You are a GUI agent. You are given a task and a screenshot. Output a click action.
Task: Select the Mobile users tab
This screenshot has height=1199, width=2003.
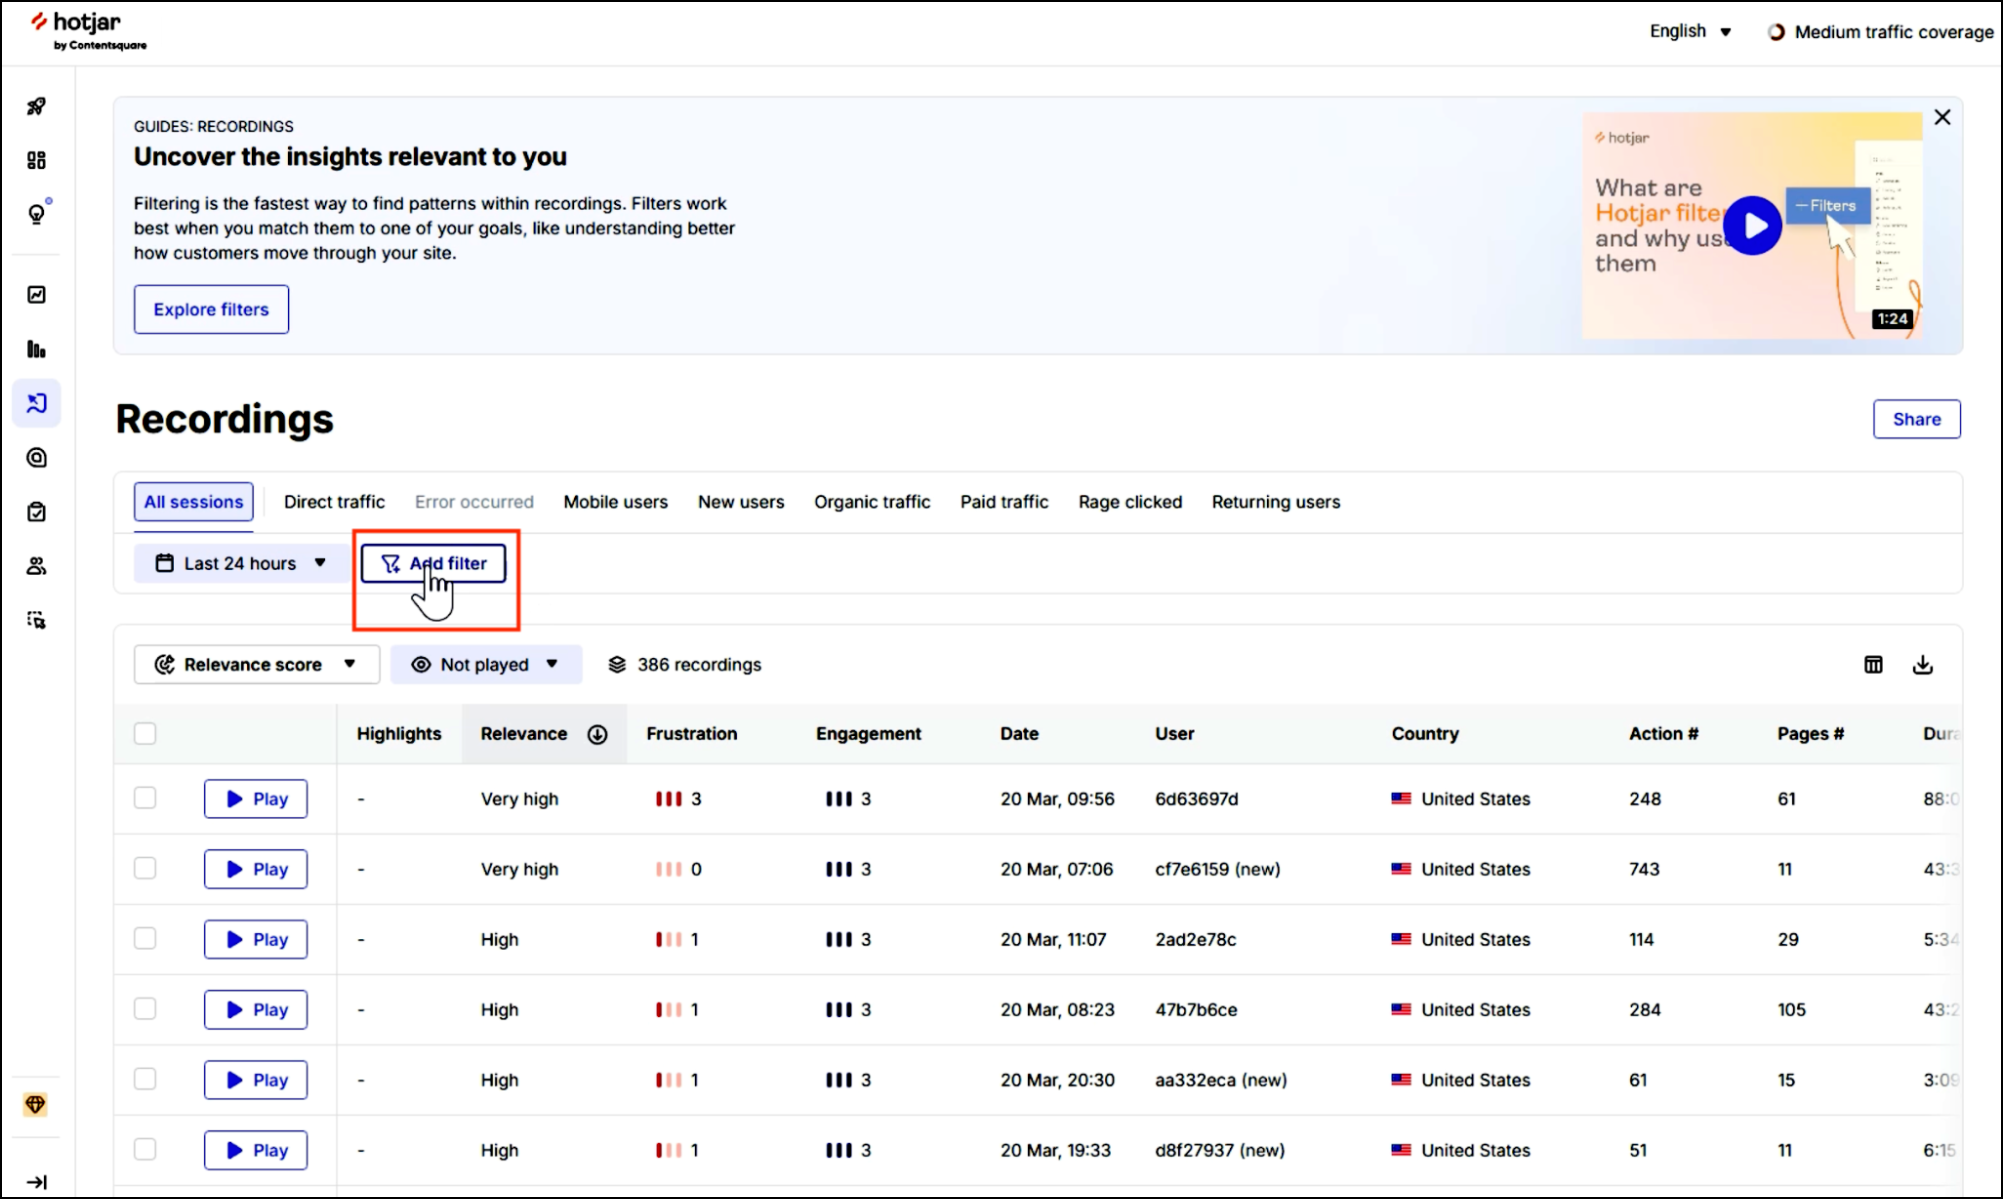615,502
